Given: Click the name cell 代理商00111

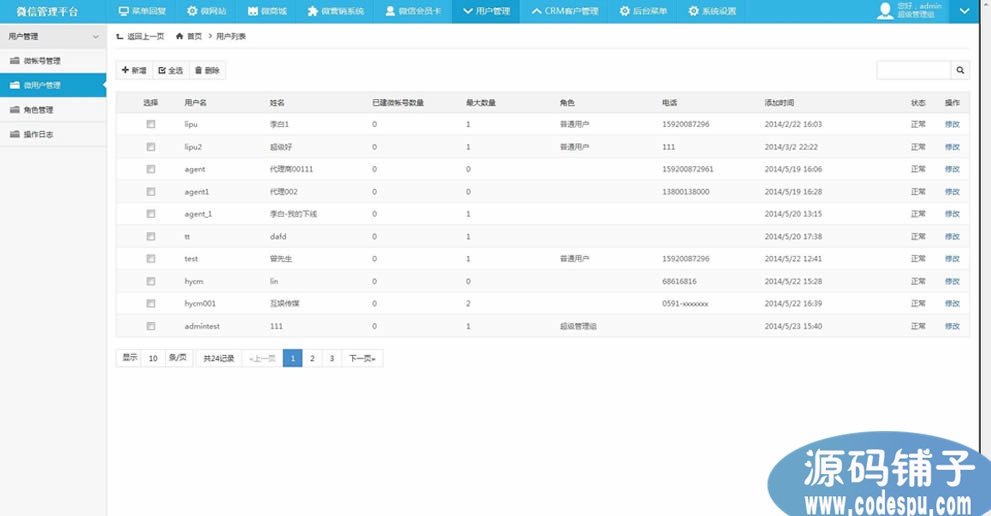Looking at the screenshot, I should [x=291, y=169].
